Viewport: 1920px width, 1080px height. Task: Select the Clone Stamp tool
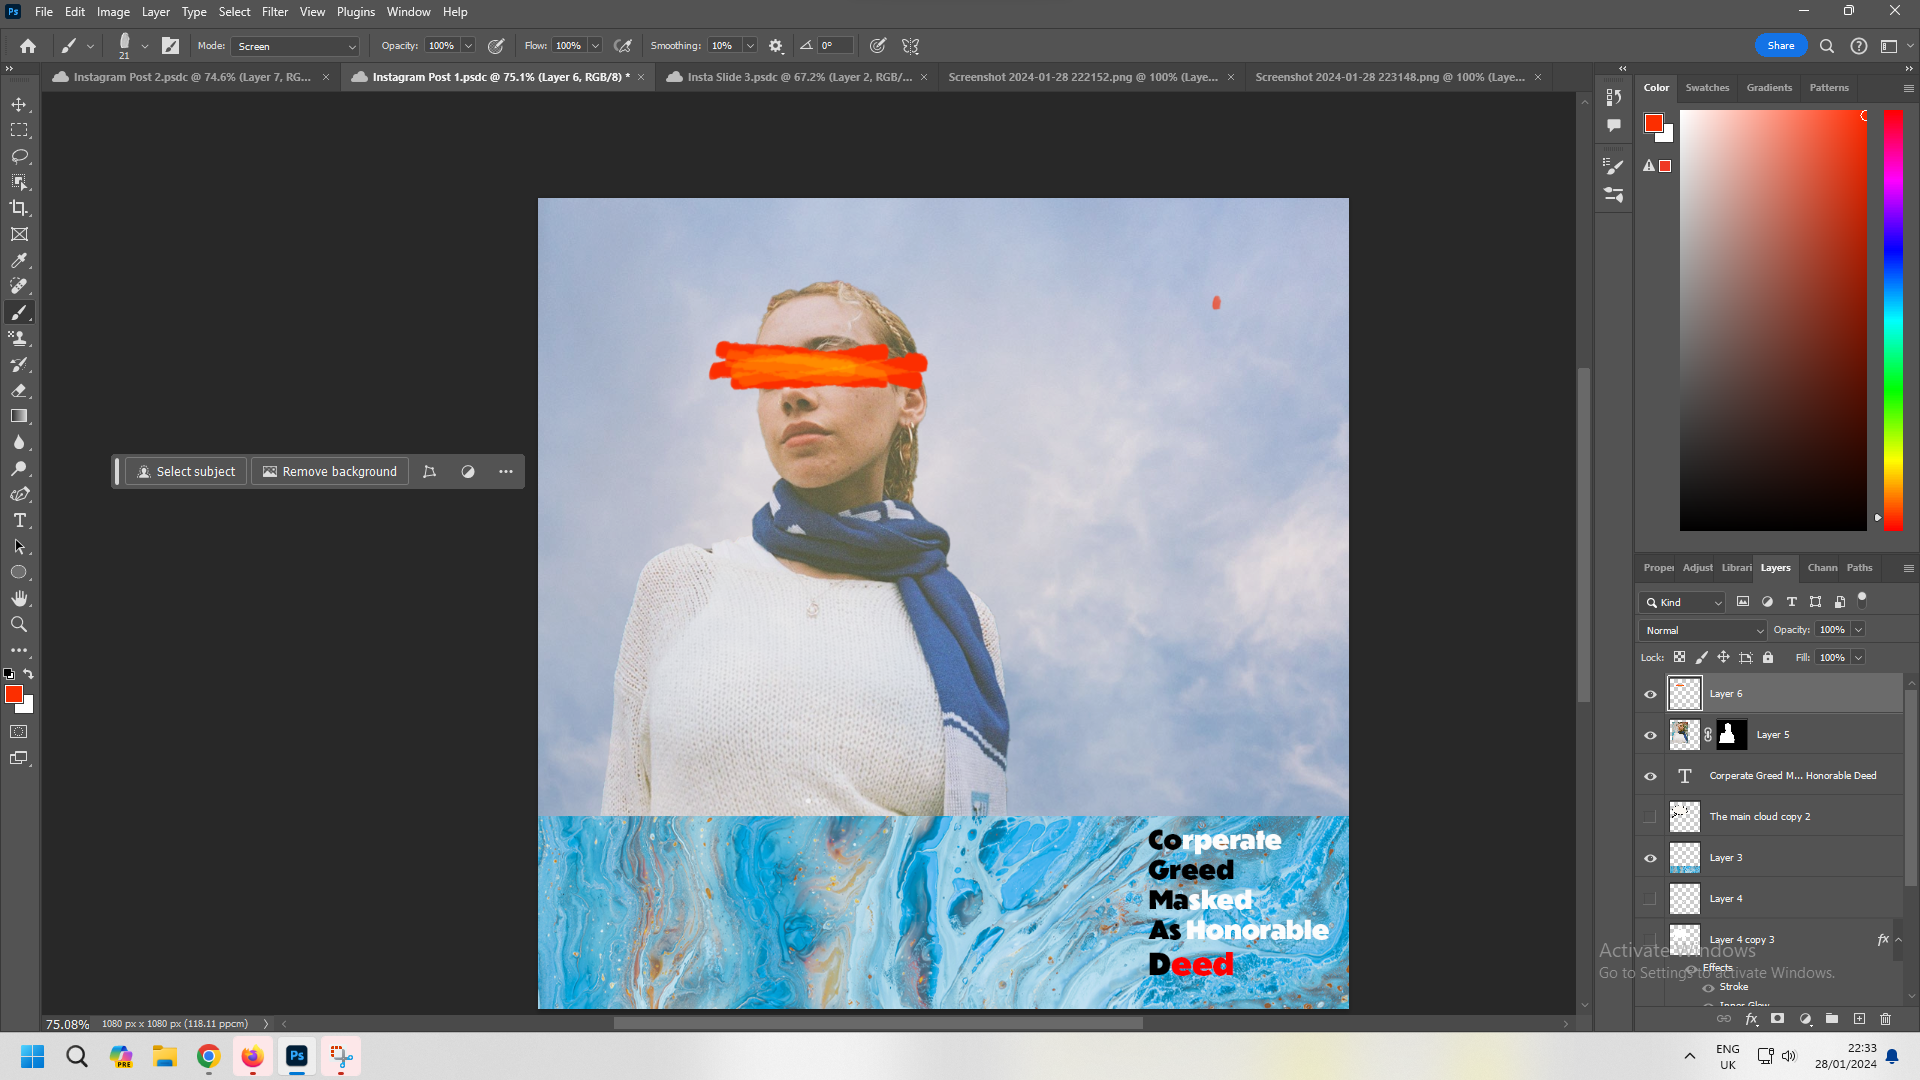19,338
